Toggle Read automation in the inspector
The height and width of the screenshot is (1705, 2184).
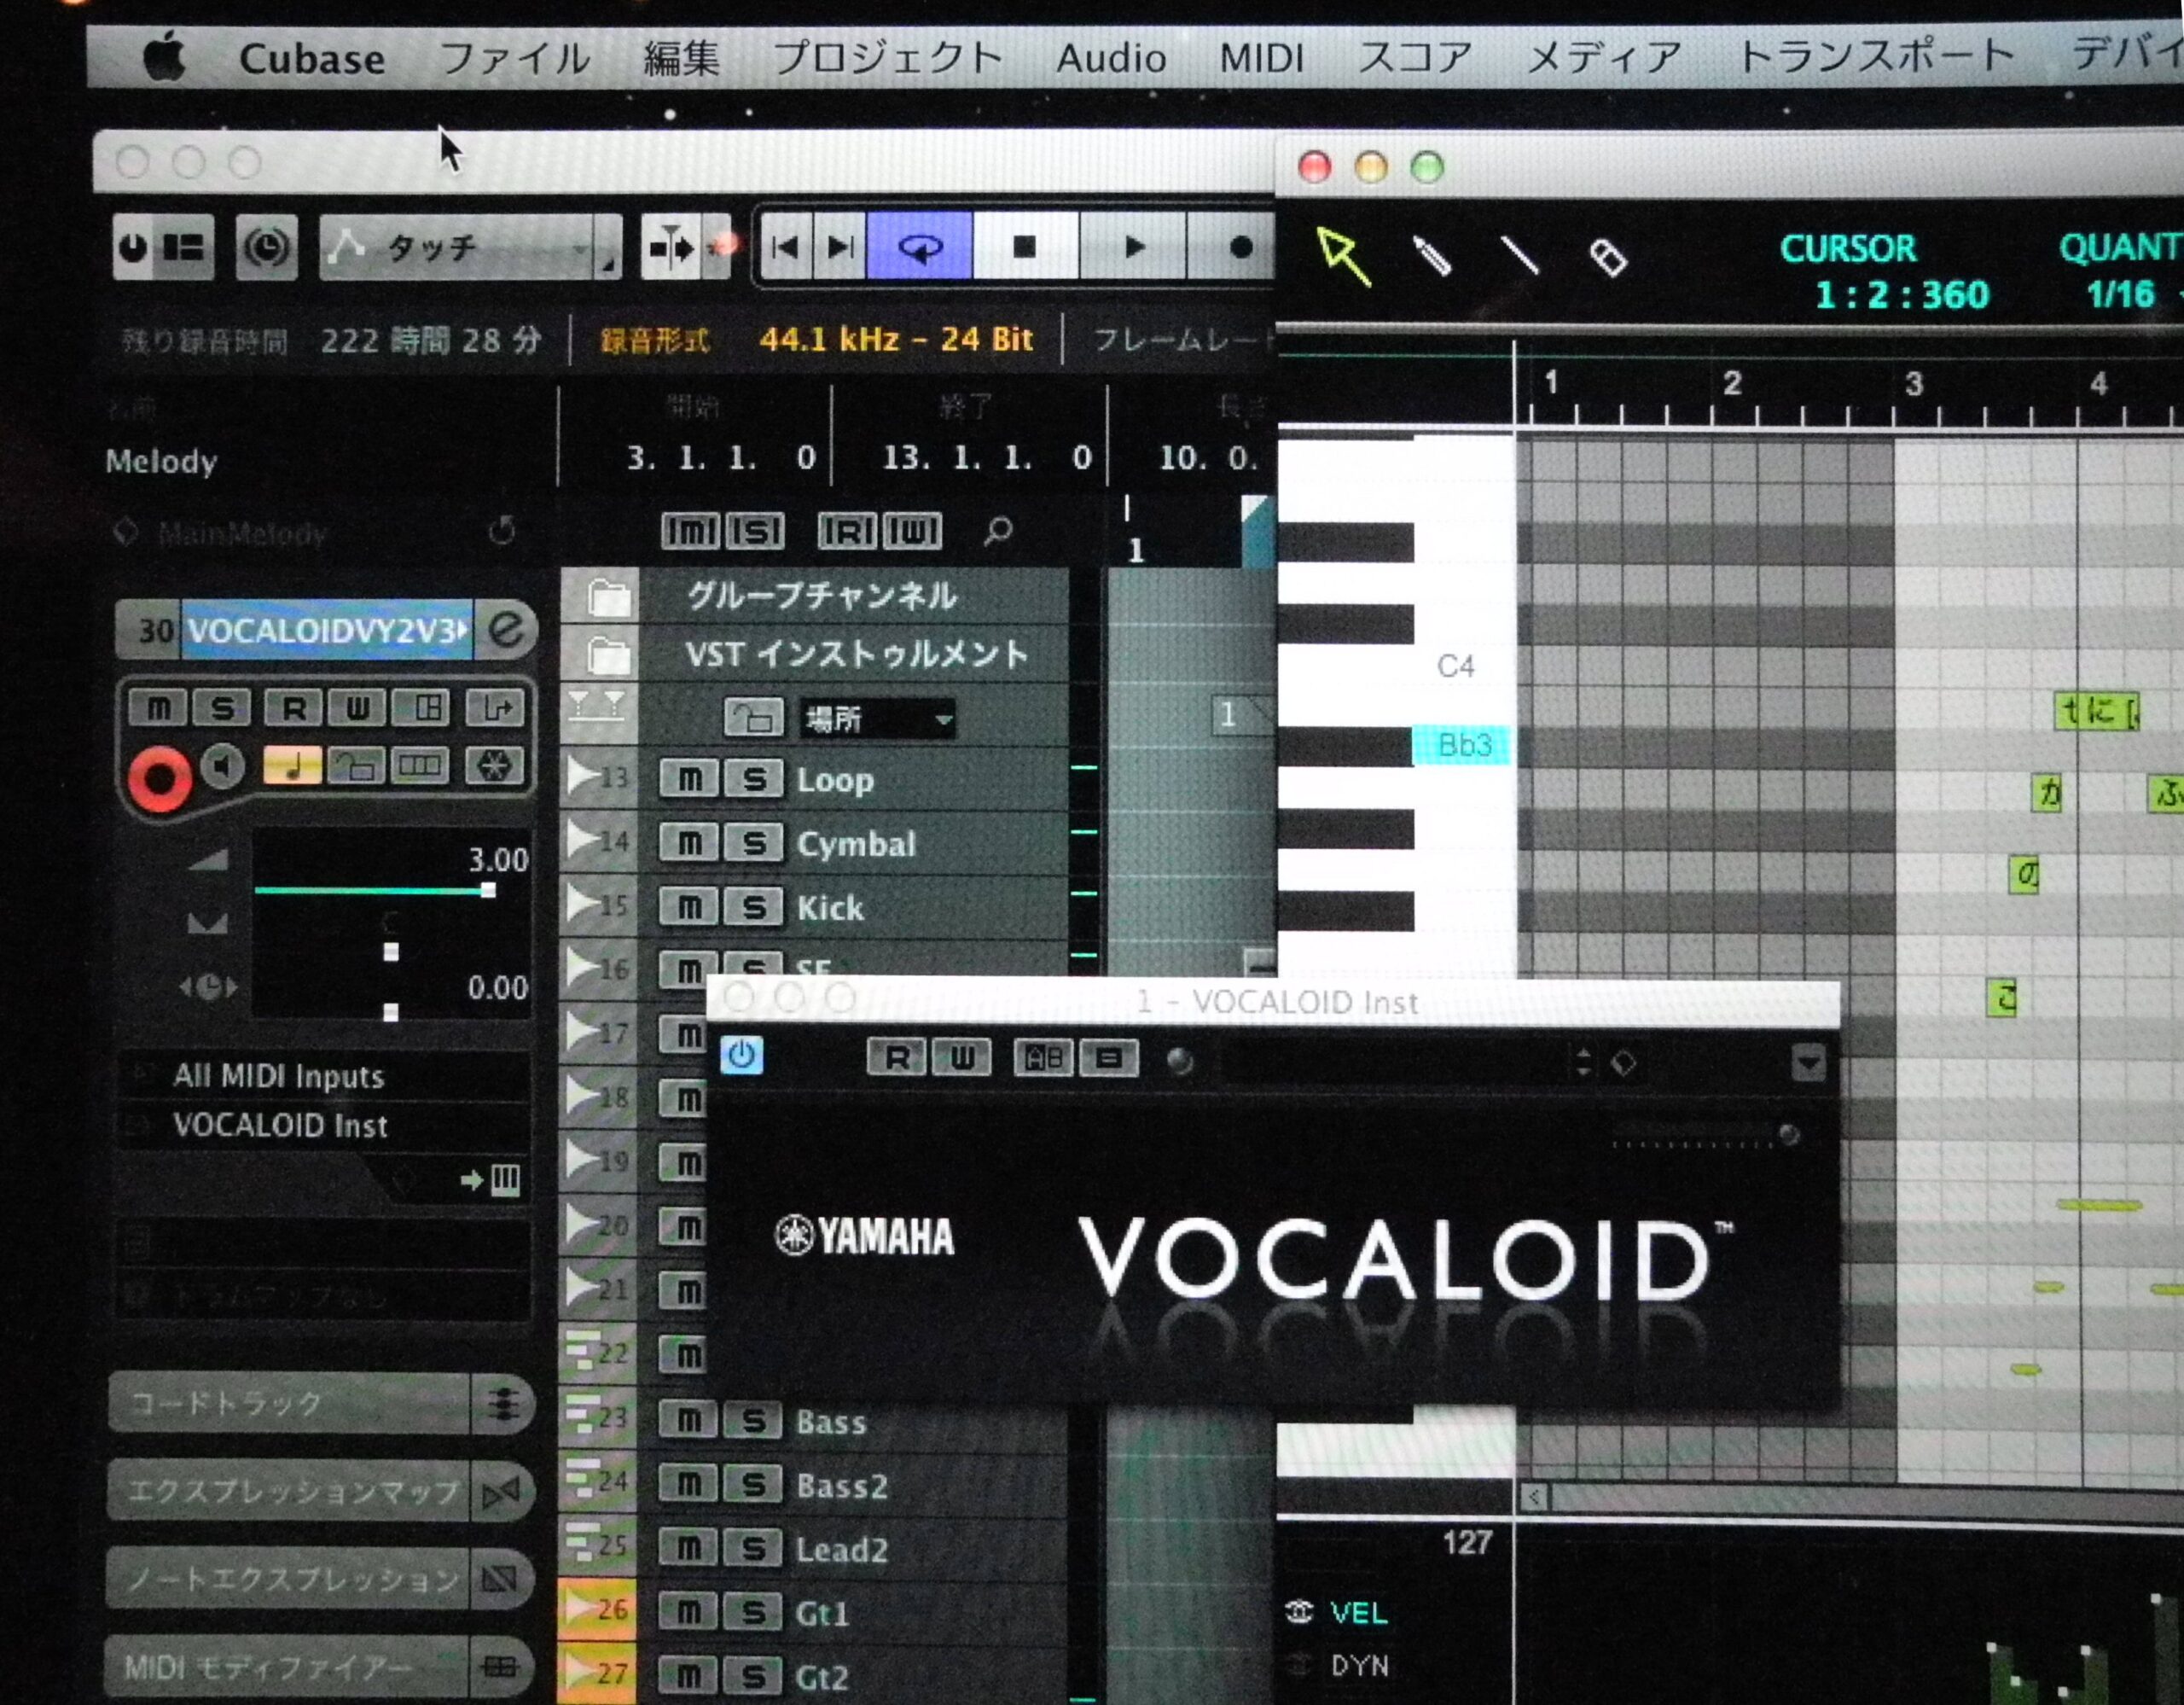(294, 708)
